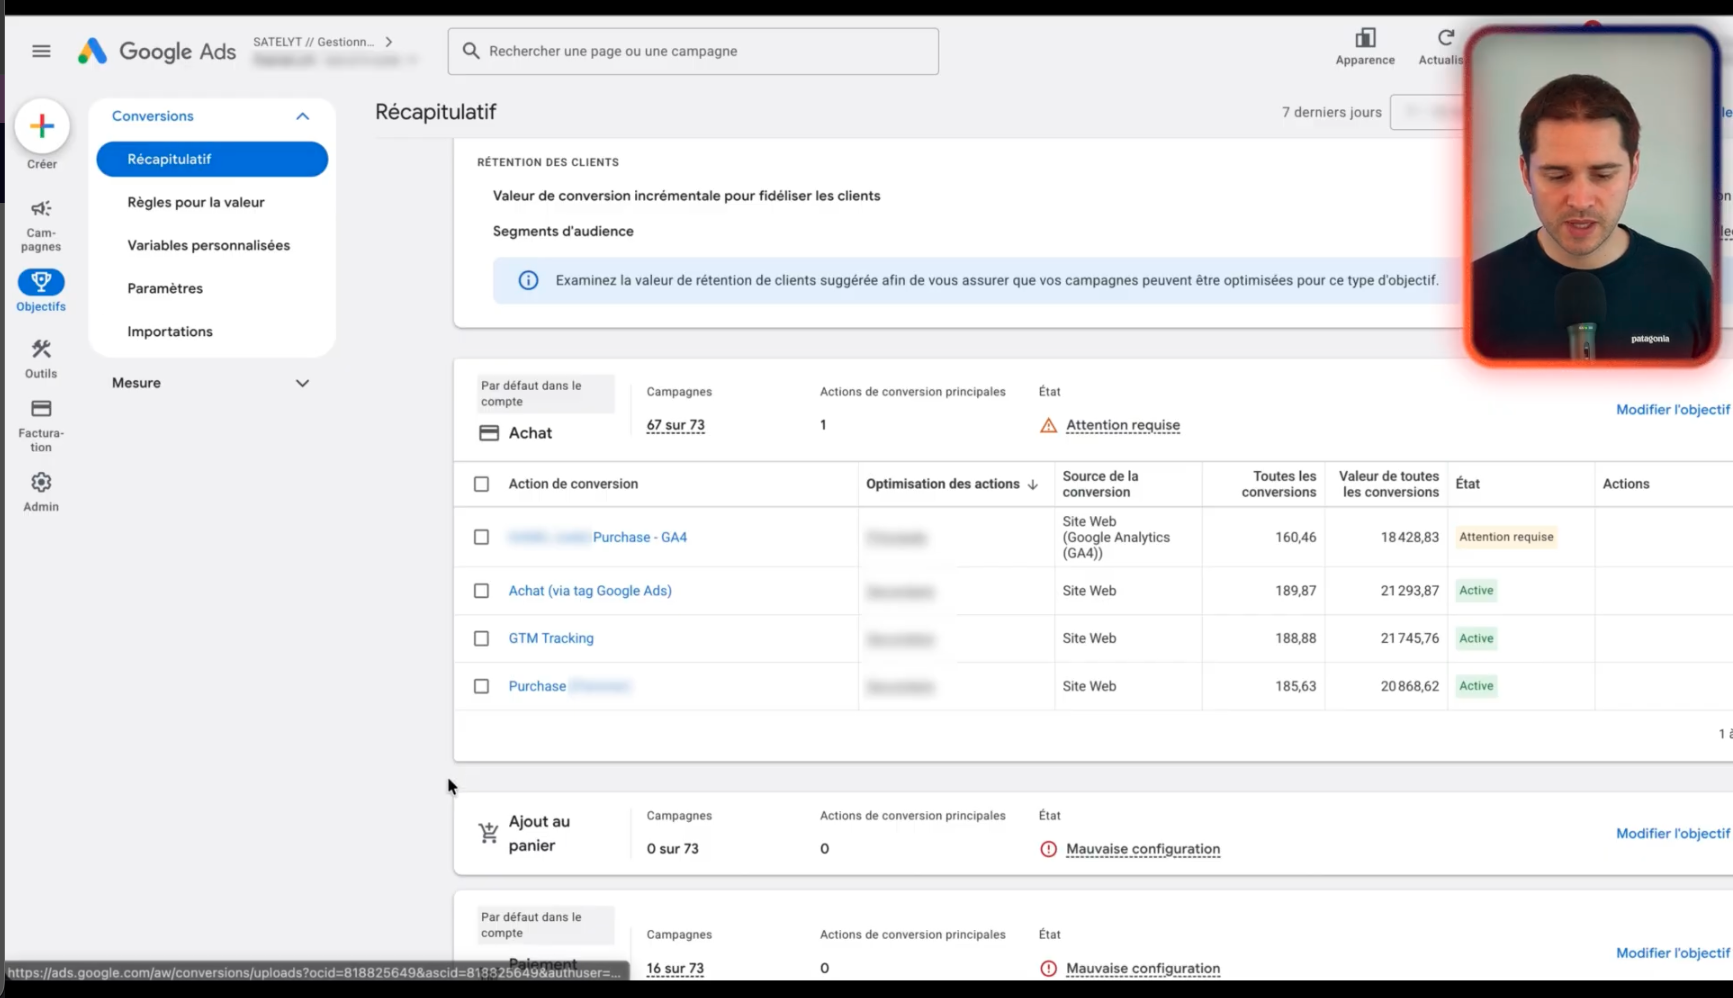Image resolution: width=1733 pixels, height=998 pixels.
Task: Open Variables personnalisées
Action: [x=208, y=245]
